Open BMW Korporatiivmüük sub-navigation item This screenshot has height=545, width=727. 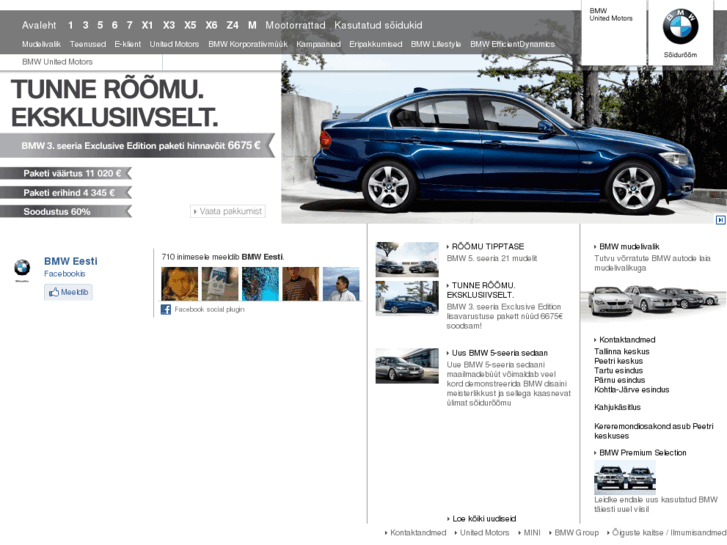pos(248,44)
